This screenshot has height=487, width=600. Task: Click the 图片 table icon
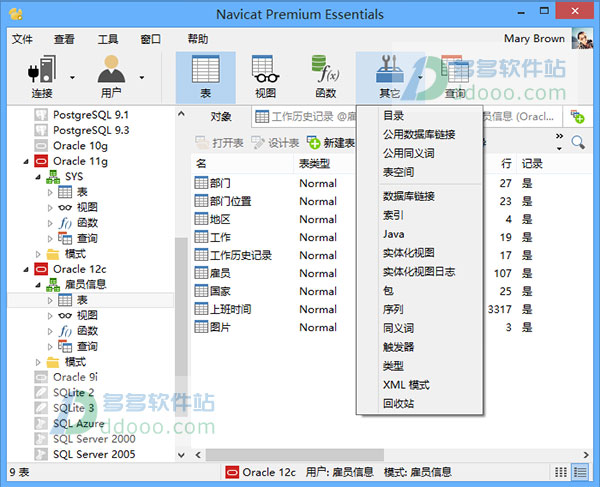[201, 327]
